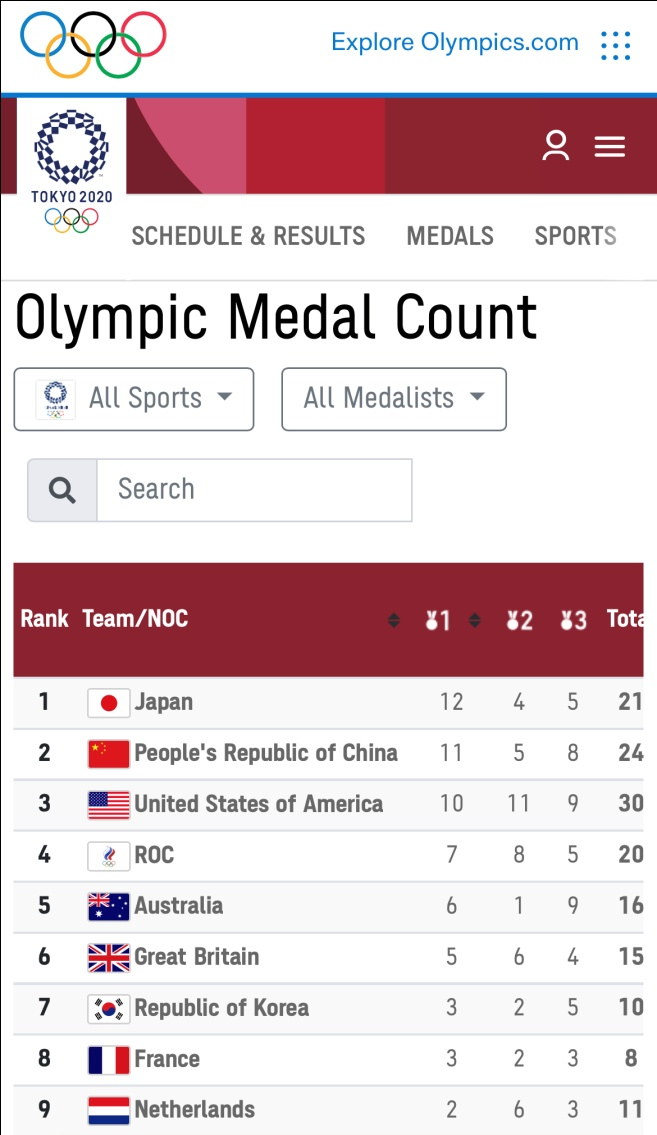Image resolution: width=657 pixels, height=1135 pixels.
Task: Switch to the Medals tab
Action: coord(450,236)
